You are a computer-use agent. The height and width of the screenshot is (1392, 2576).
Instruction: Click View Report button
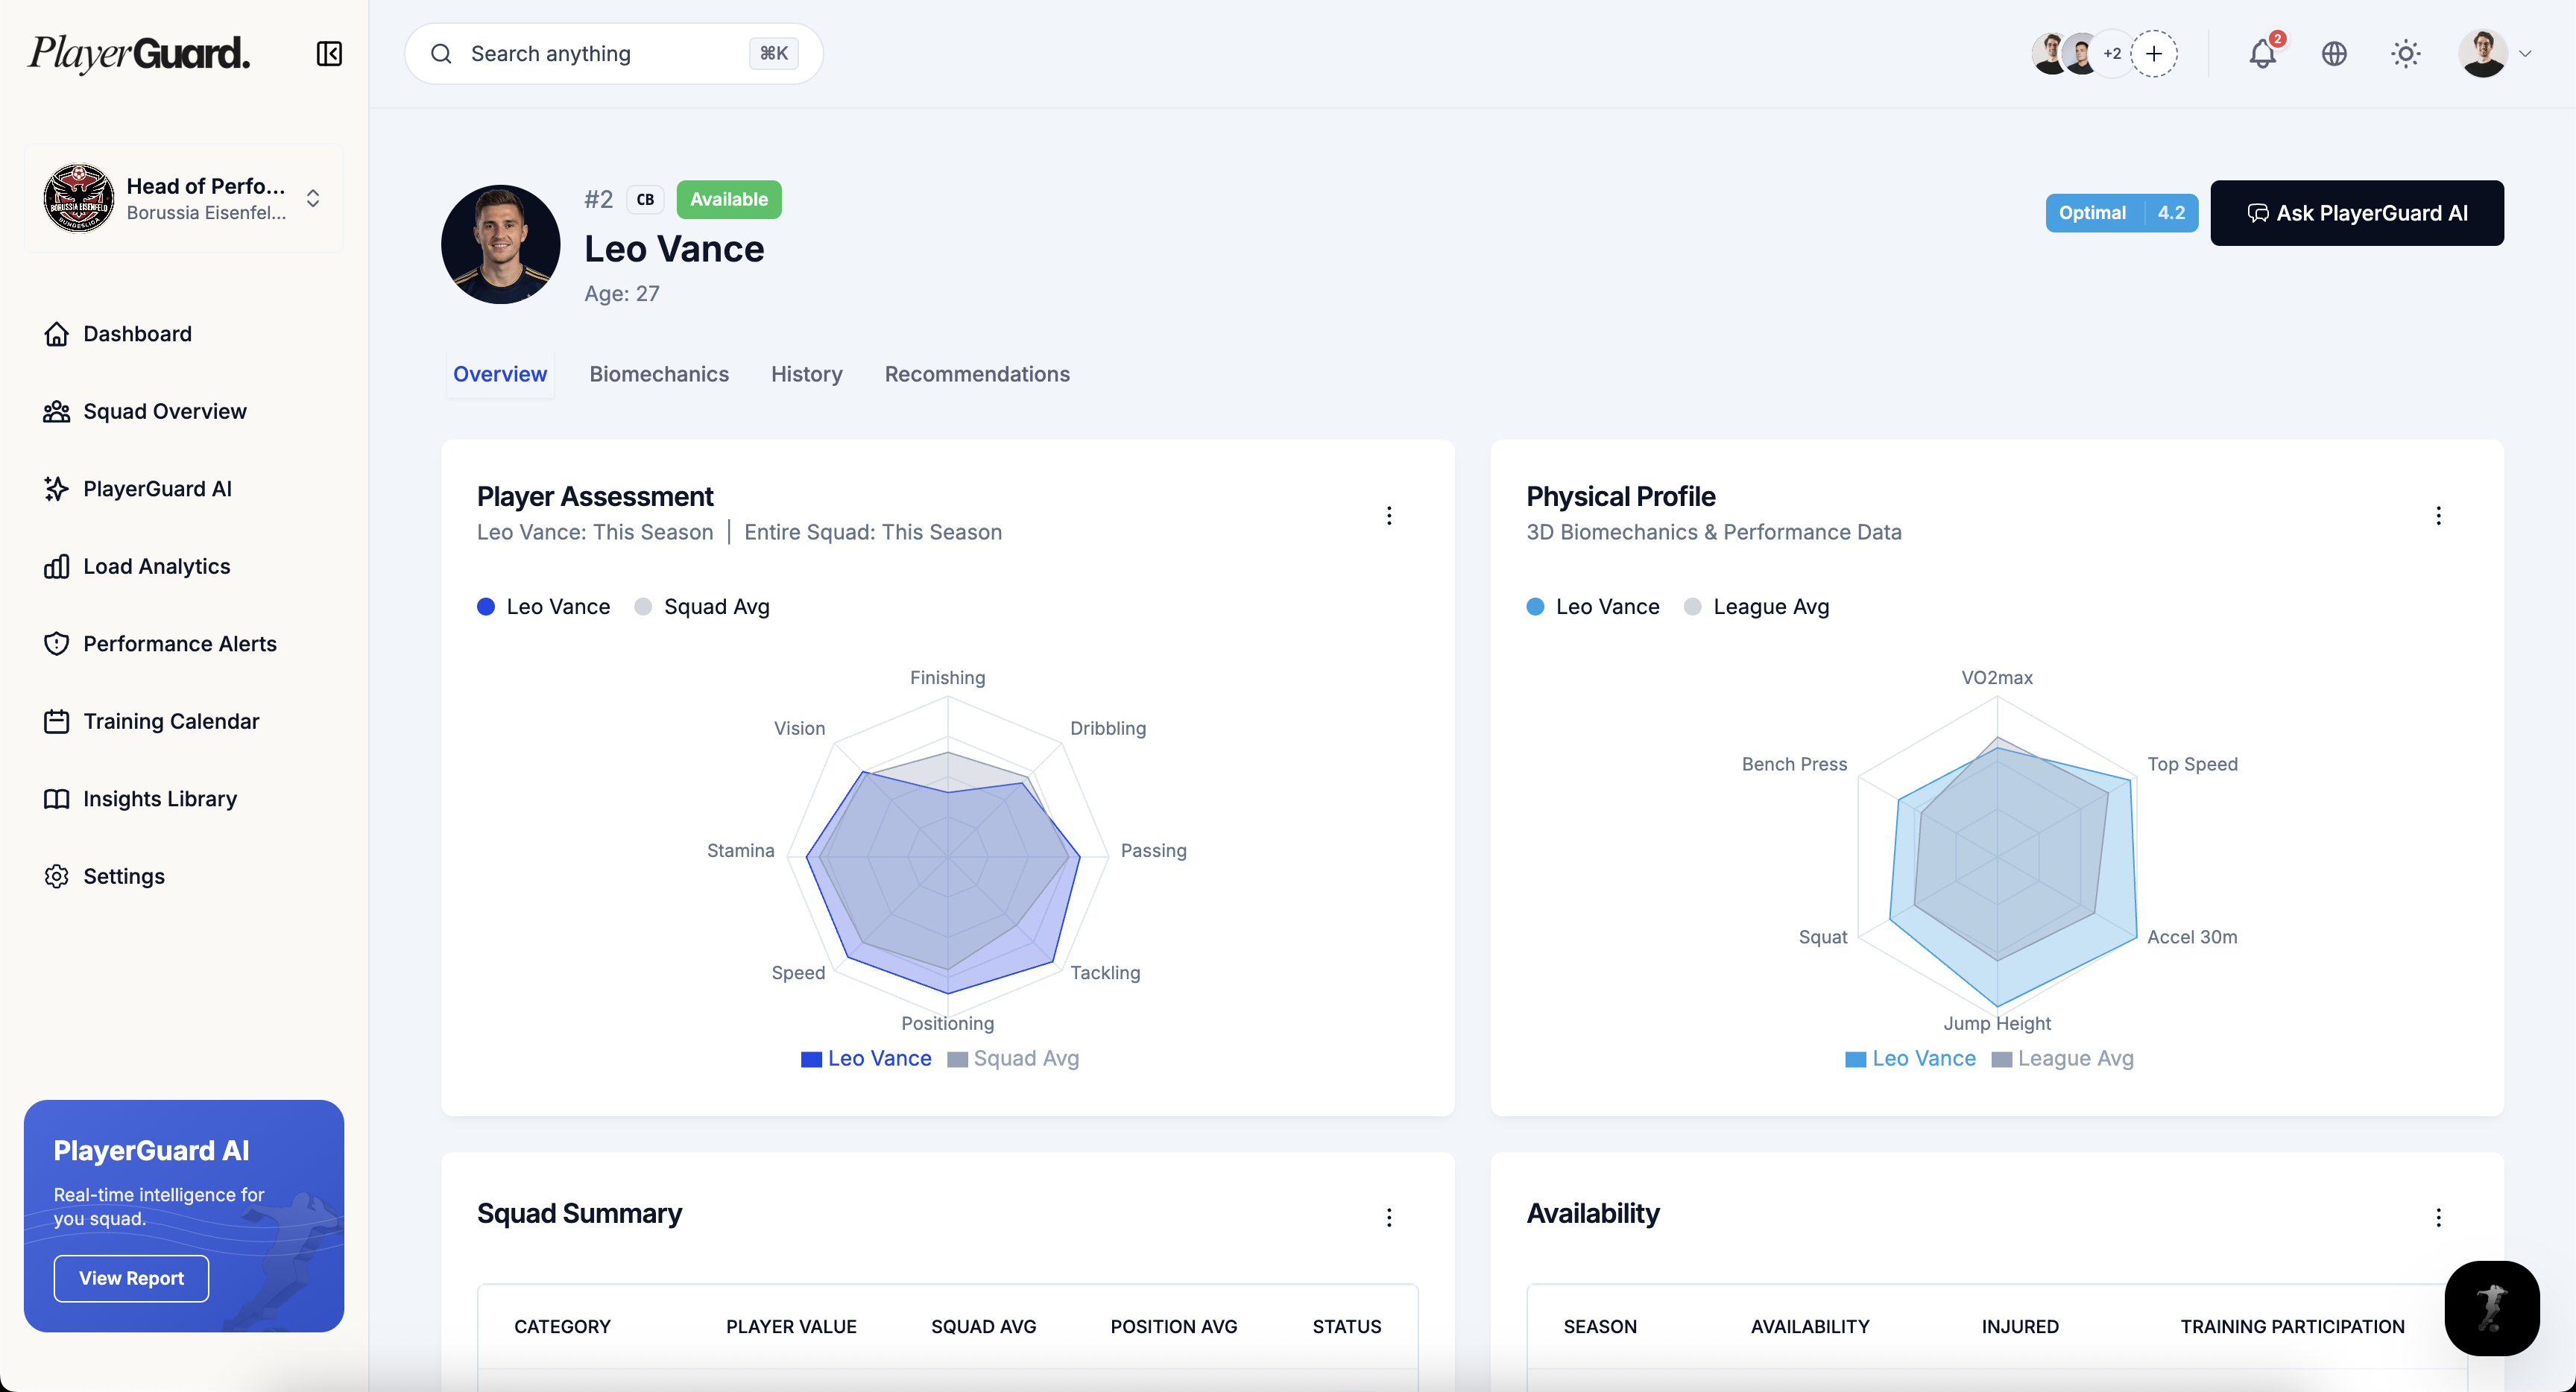tap(131, 1278)
